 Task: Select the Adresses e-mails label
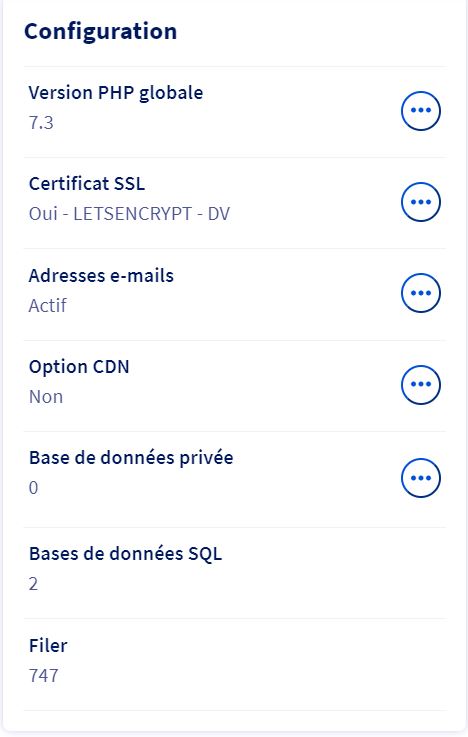(101, 275)
